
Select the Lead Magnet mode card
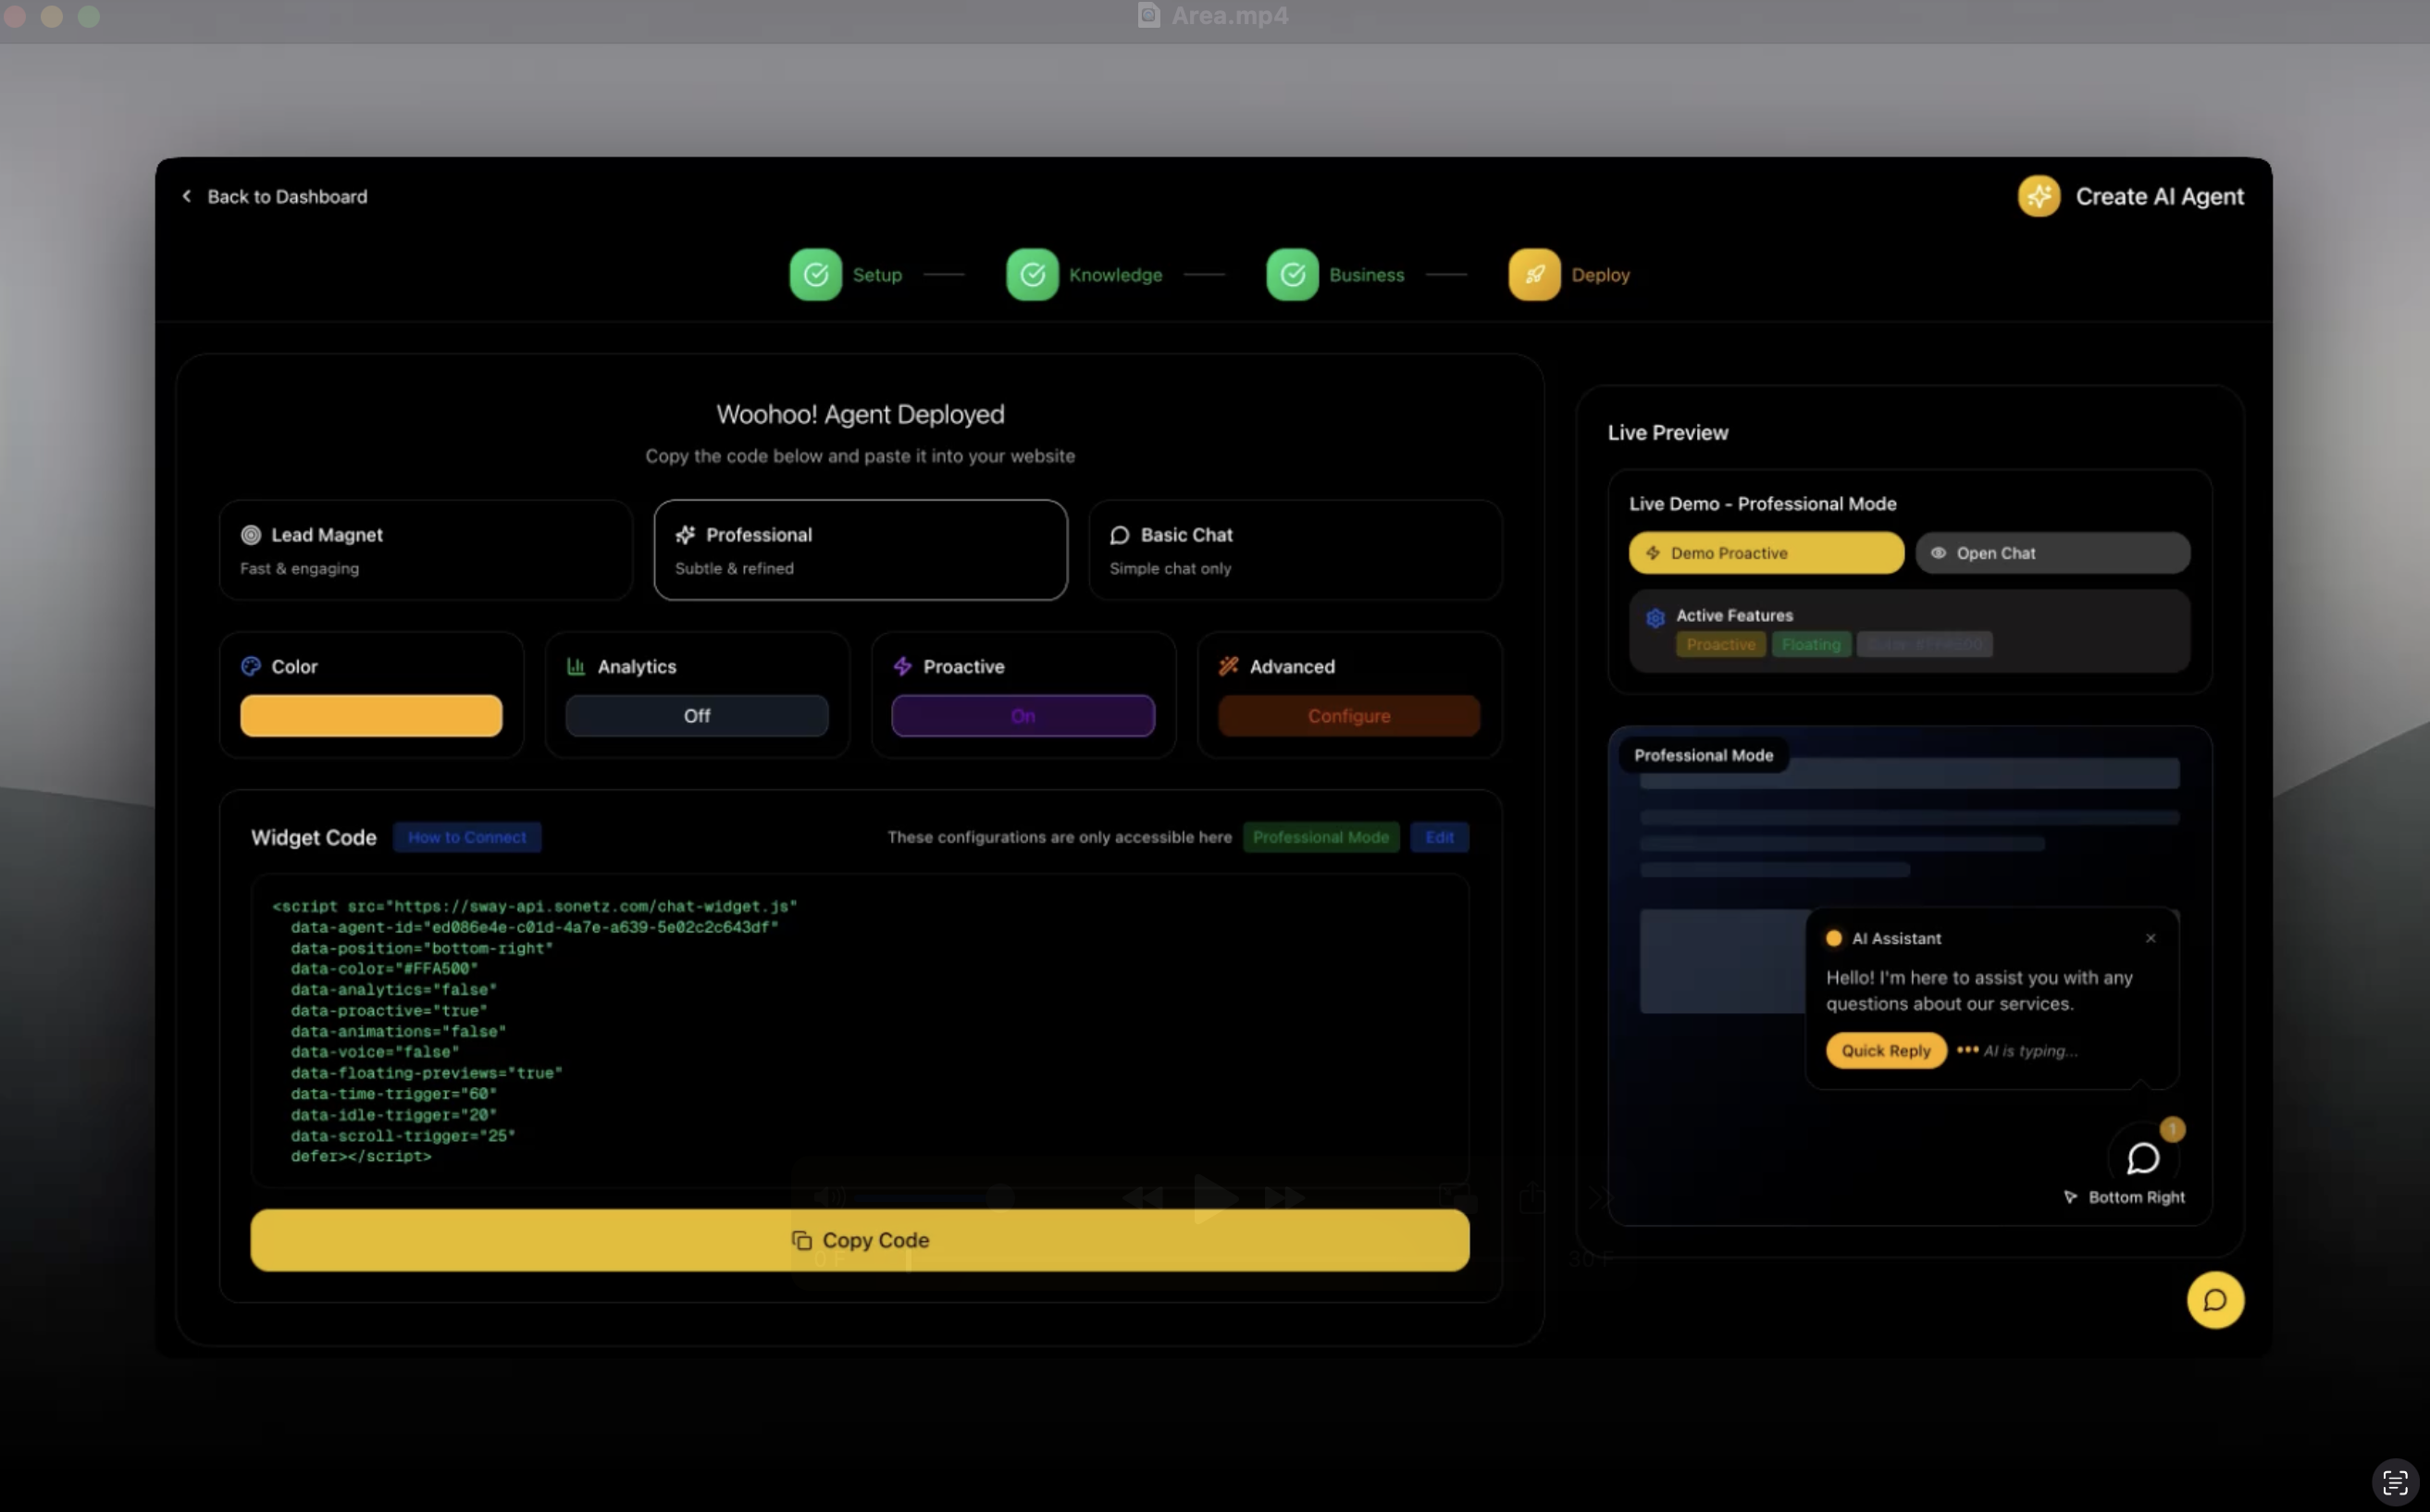click(425, 550)
